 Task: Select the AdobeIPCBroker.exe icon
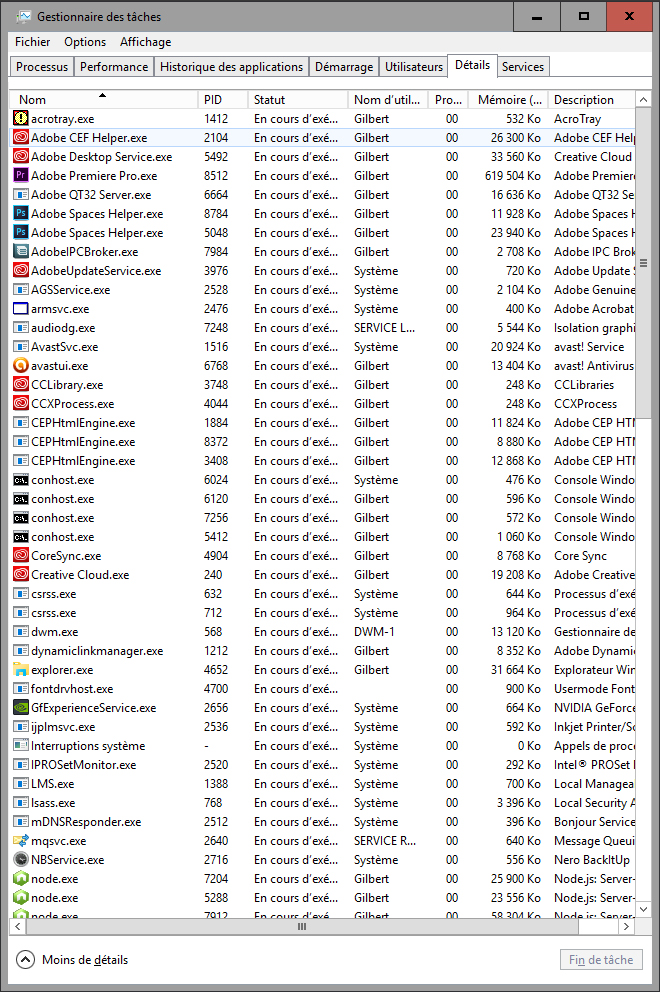pos(21,251)
